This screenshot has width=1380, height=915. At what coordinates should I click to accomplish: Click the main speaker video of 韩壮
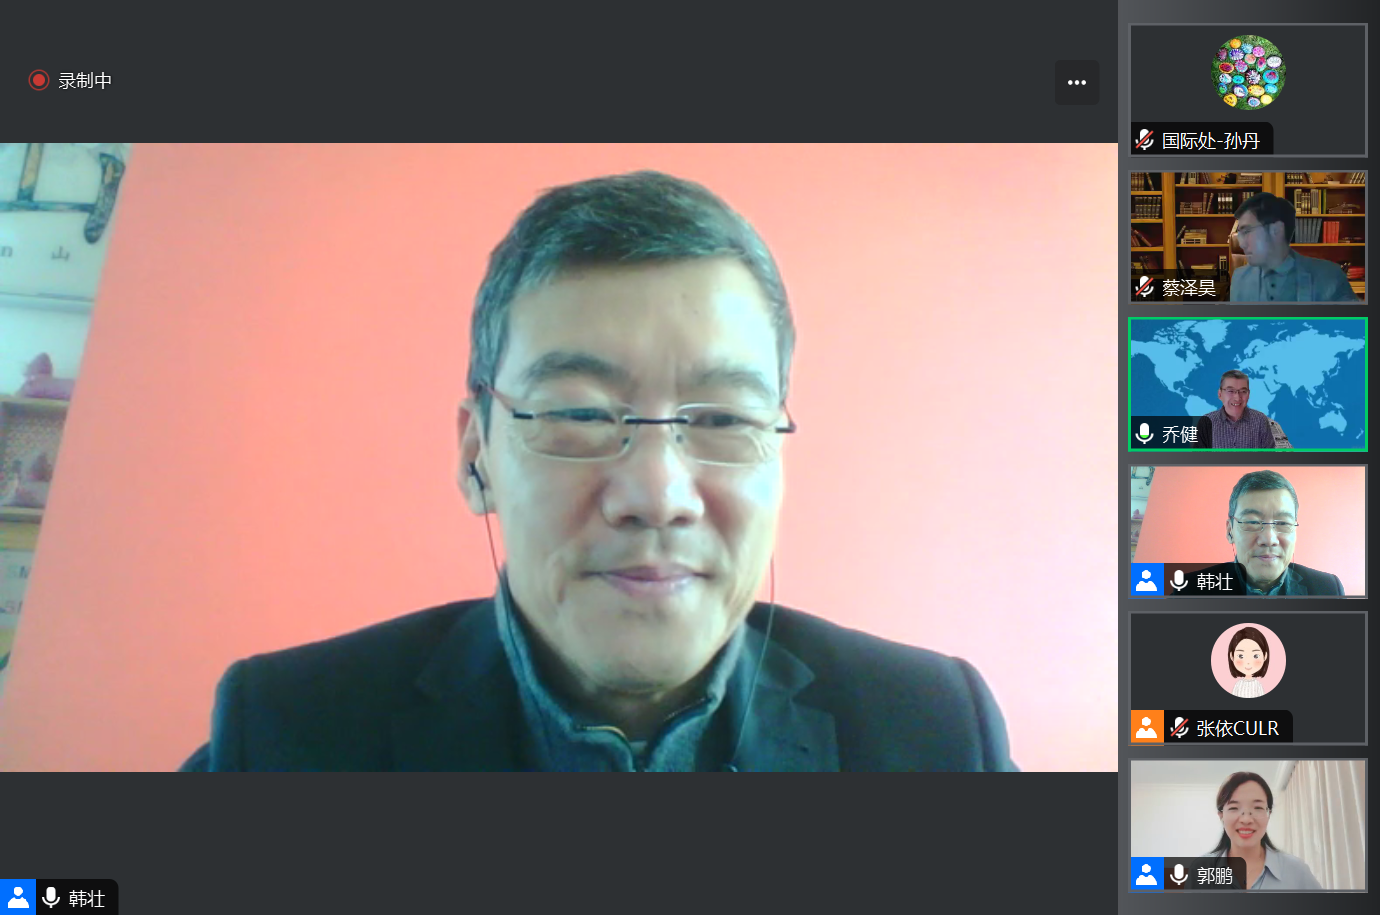[558, 457]
